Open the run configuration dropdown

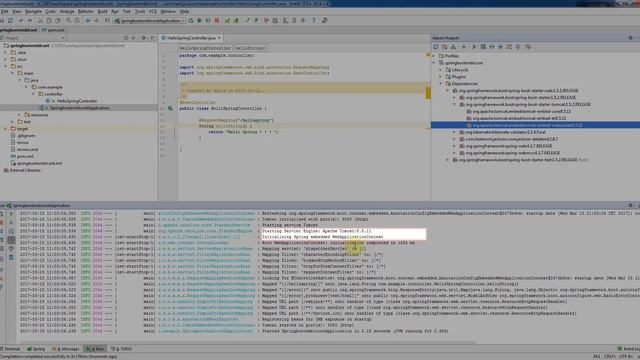coord(149,20)
